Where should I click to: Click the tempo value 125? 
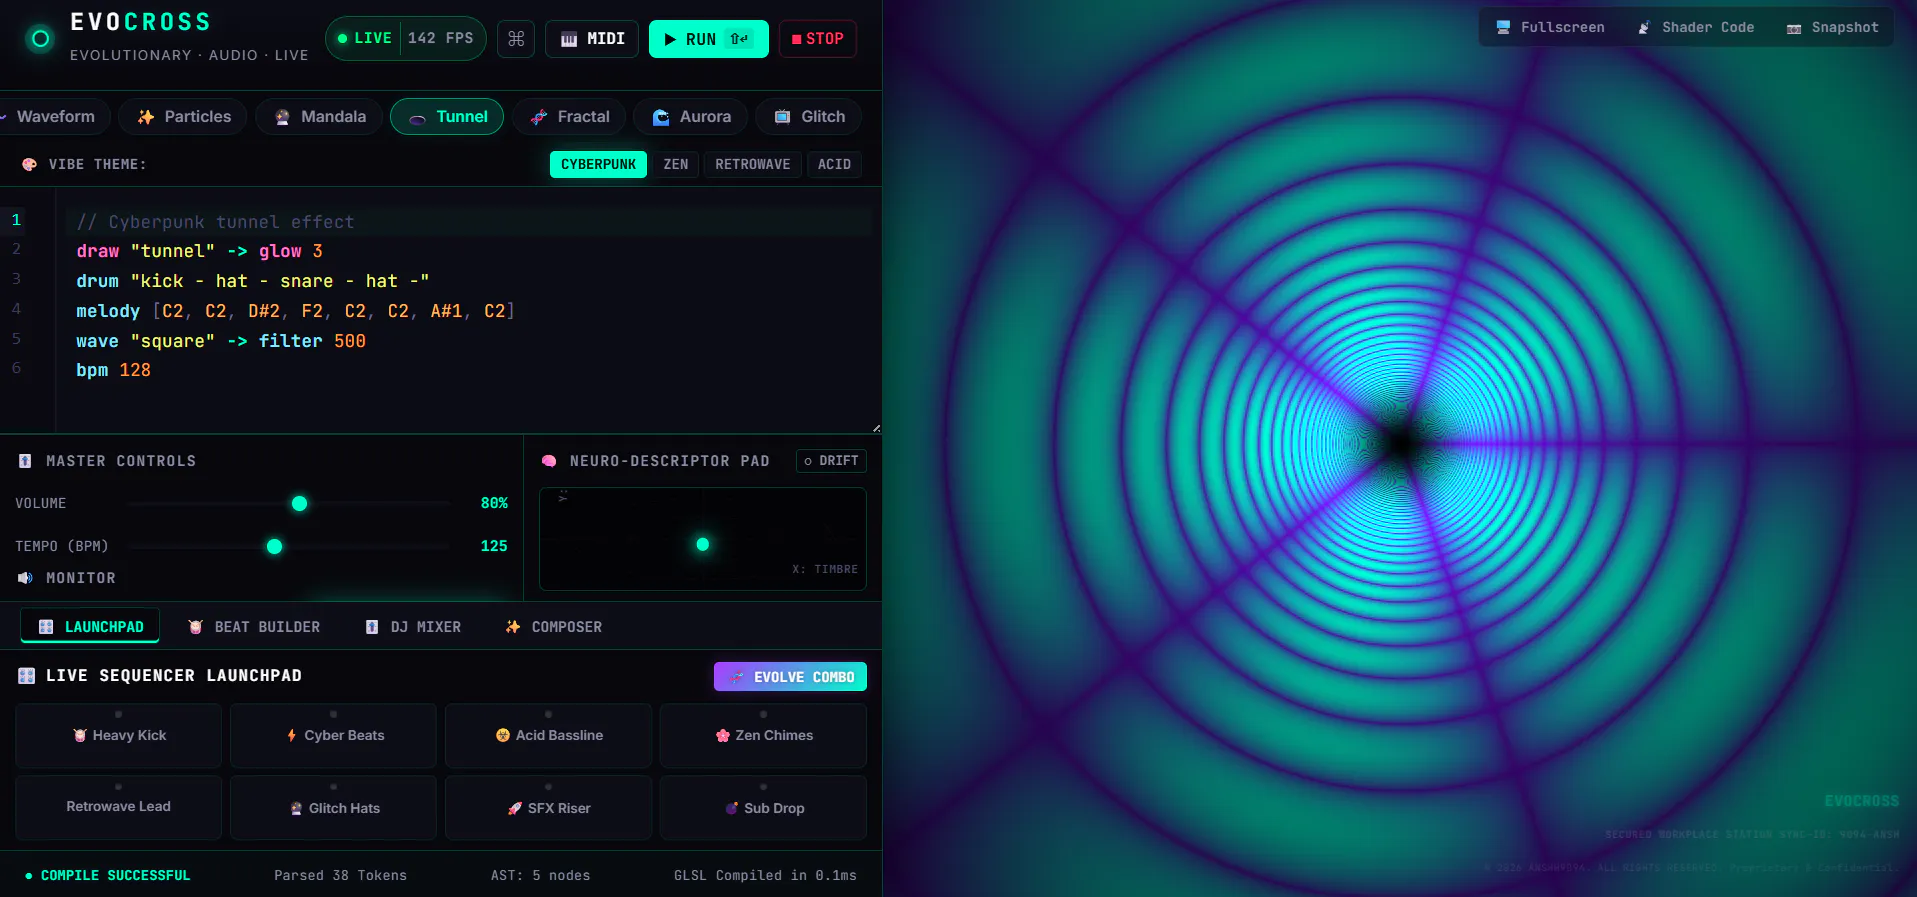494,546
